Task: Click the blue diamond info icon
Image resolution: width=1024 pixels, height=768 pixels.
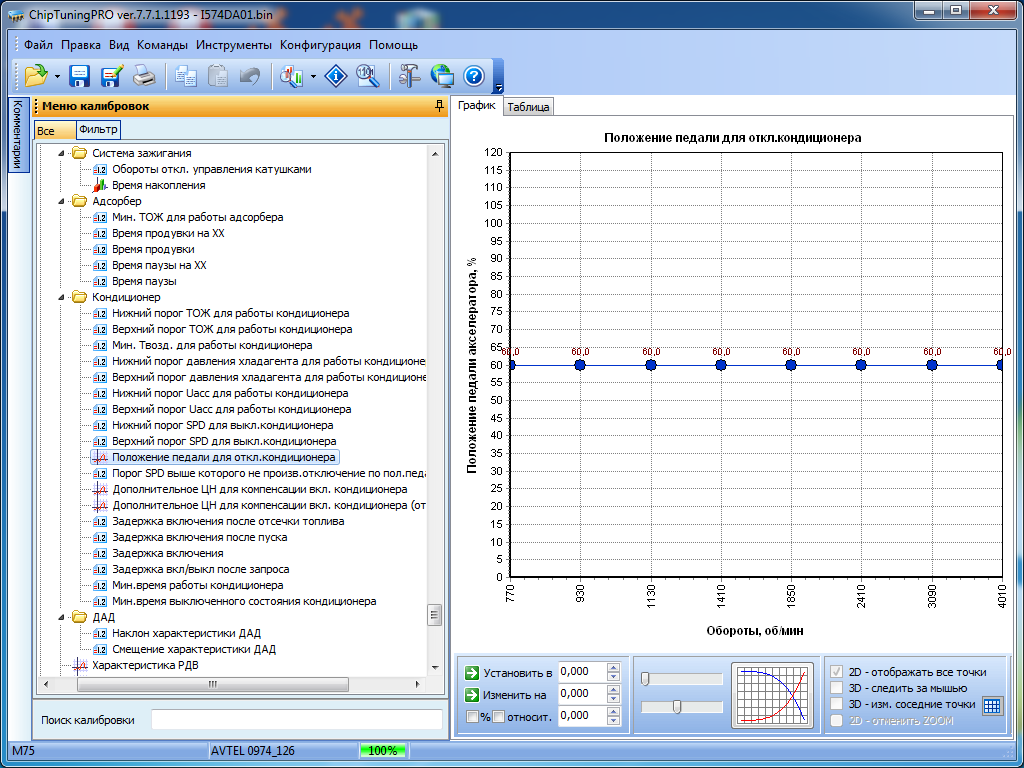Action: pyautogui.click(x=338, y=76)
